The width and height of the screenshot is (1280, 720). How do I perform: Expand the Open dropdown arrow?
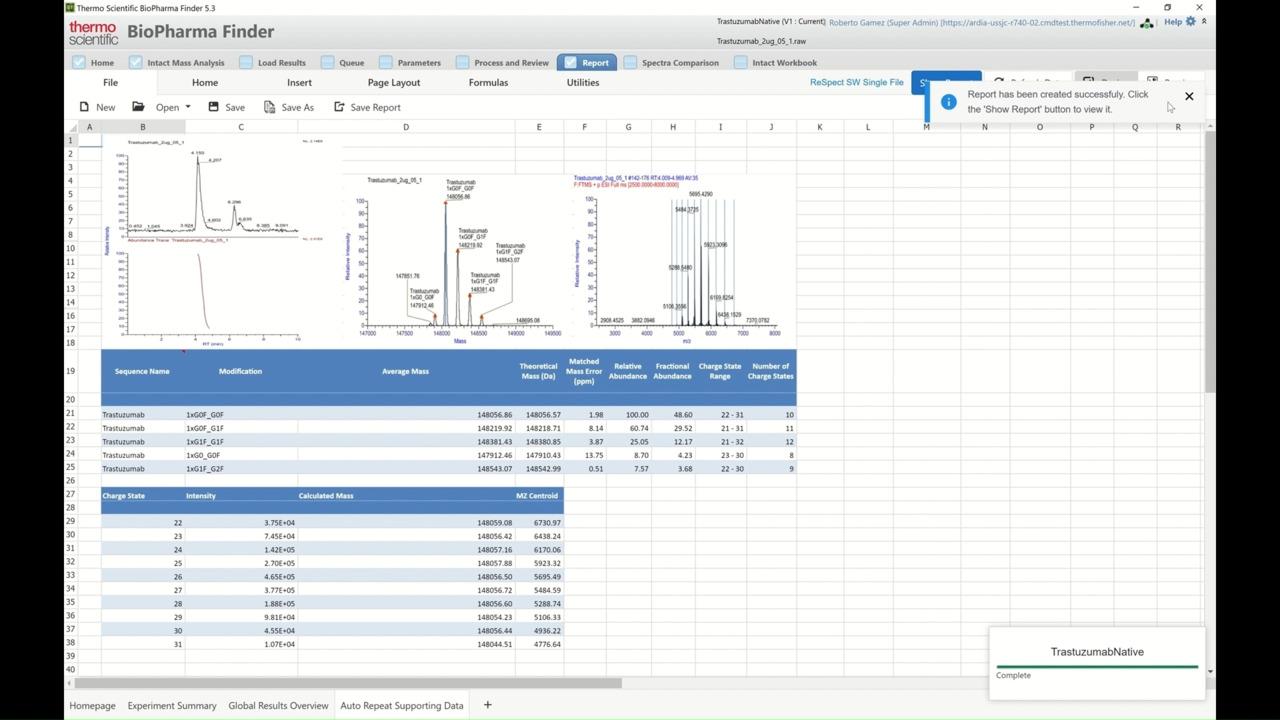click(x=187, y=107)
